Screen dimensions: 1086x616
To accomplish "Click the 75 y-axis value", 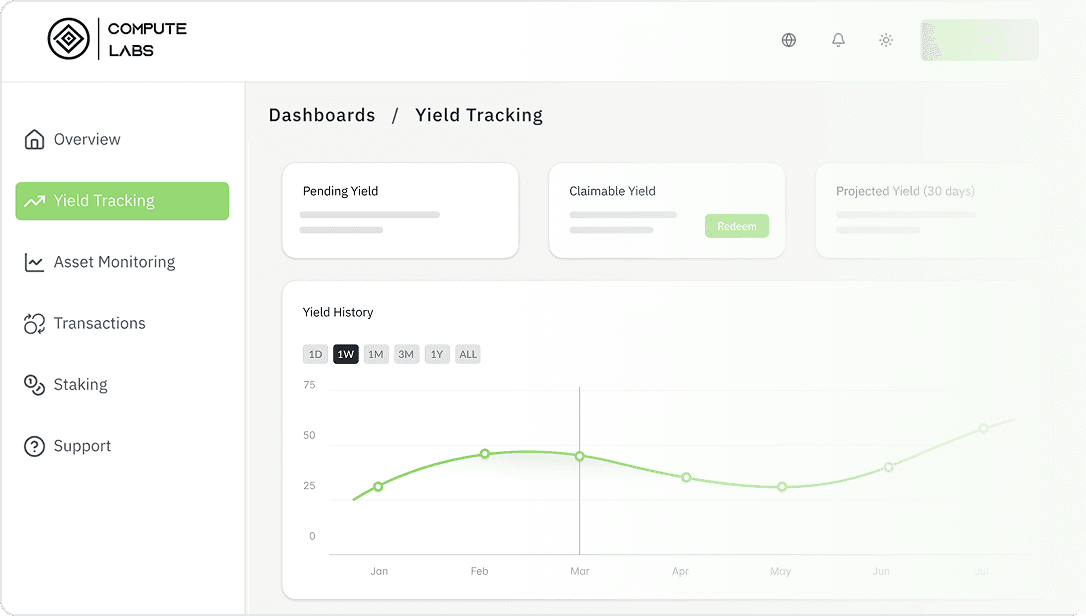I will tap(309, 385).
